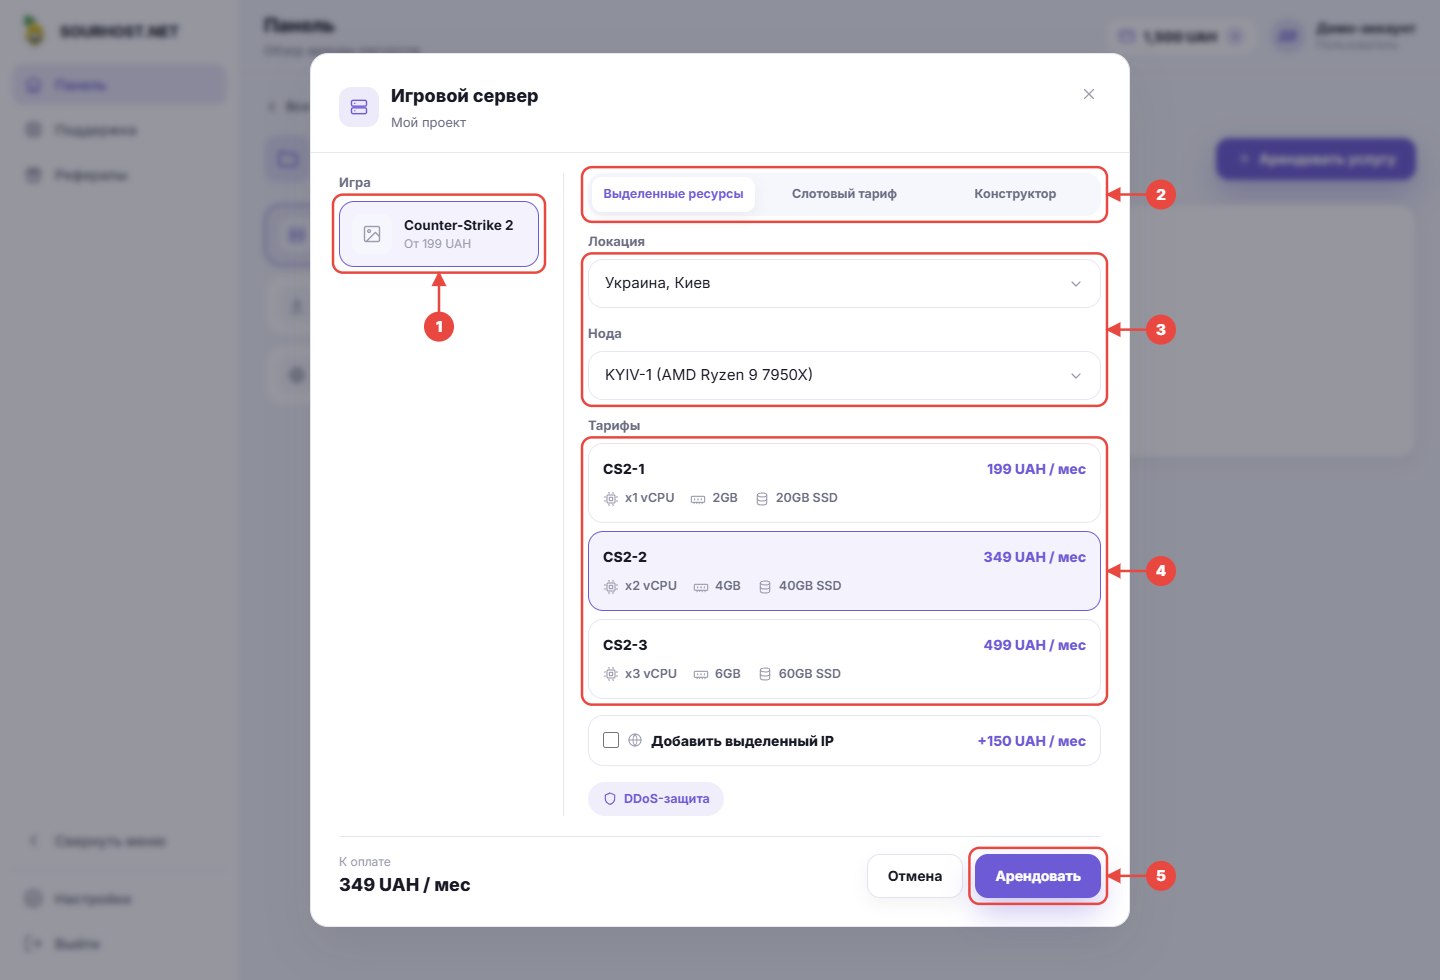Click the RAM icon next to 2GB
Viewport: 1440px width, 980px height.
[698, 498]
